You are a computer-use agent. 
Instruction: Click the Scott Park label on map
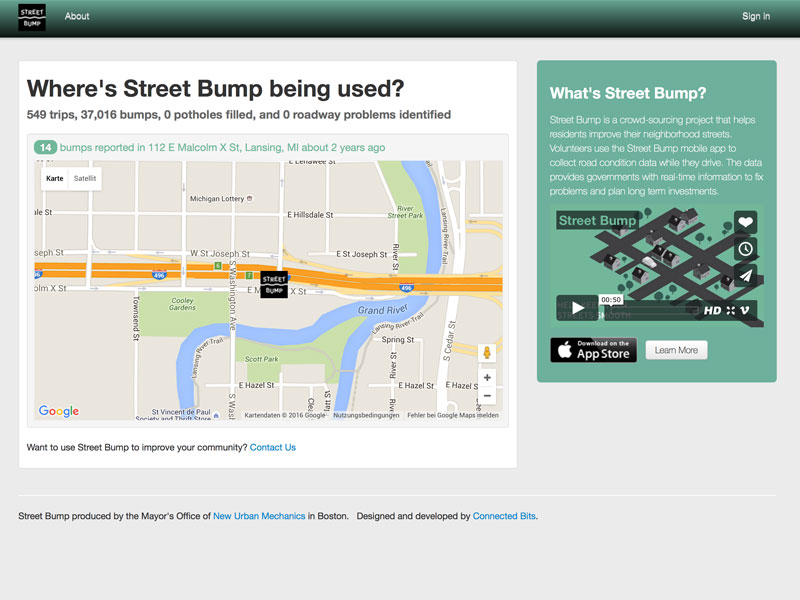(x=261, y=359)
